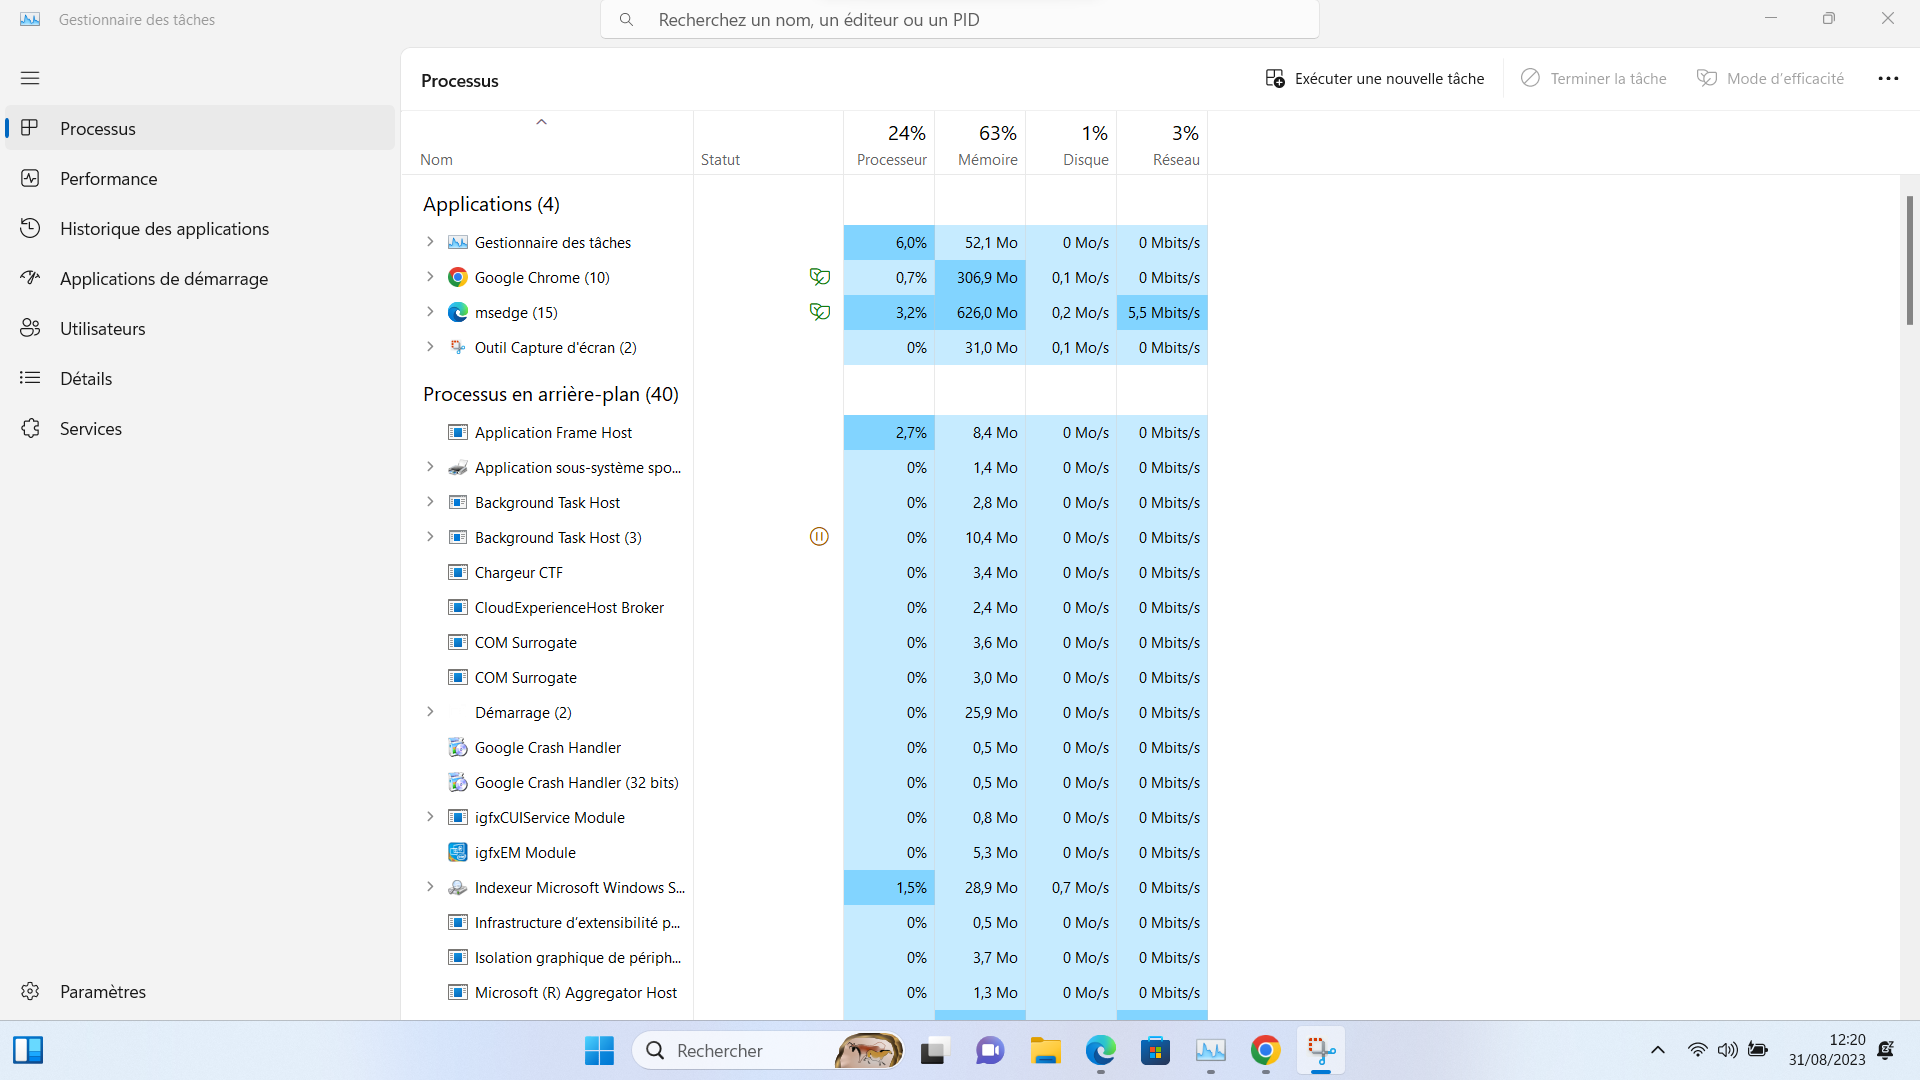Expand the Google Chrome (10) process group
The width and height of the screenshot is (1920, 1080).
pos(430,277)
